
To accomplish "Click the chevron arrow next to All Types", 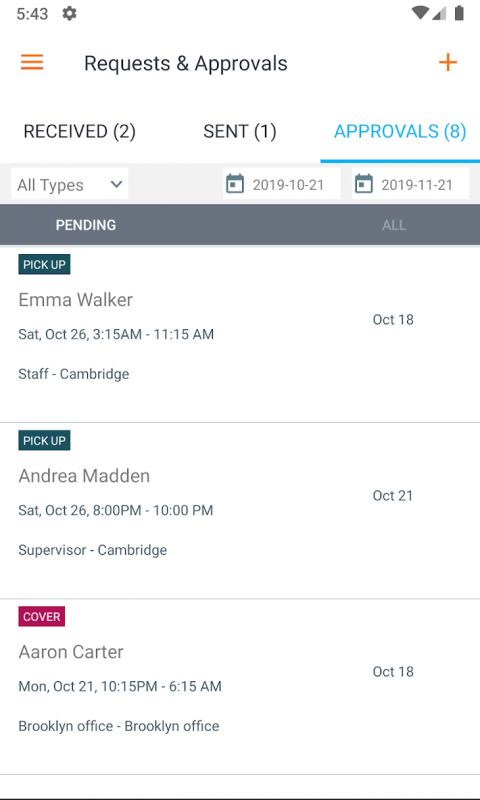I will 116,184.
